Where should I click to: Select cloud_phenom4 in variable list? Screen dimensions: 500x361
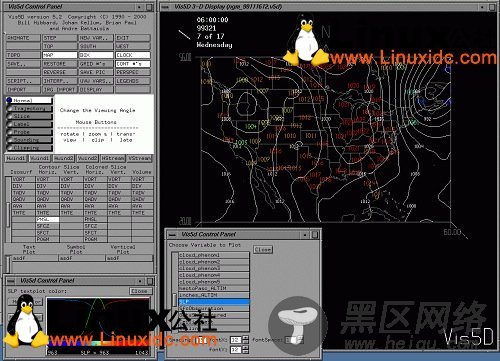coord(214,275)
